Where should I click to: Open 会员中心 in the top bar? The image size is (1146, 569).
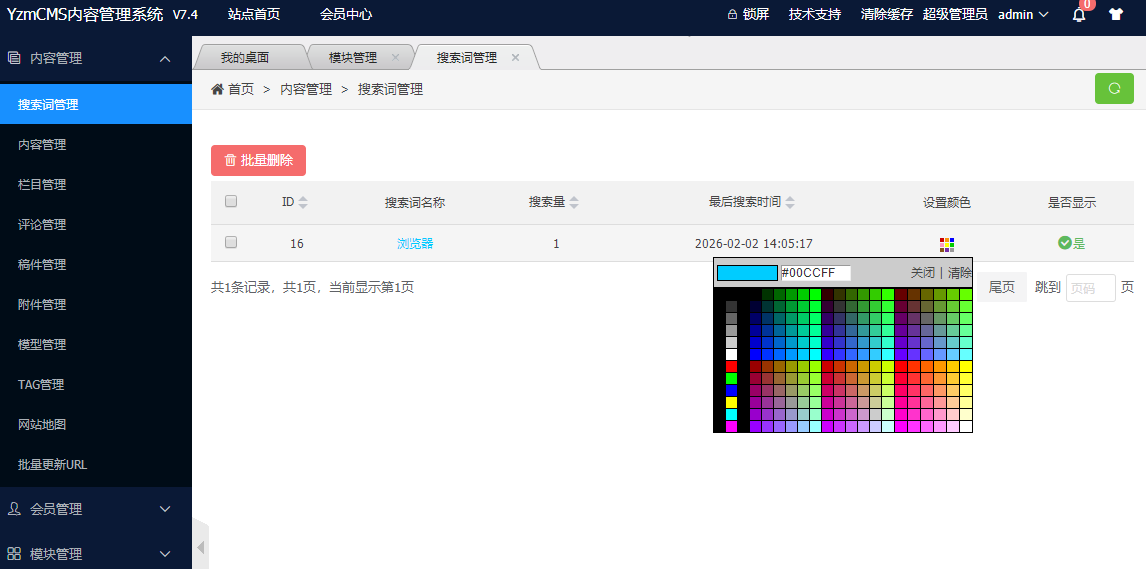(346, 15)
